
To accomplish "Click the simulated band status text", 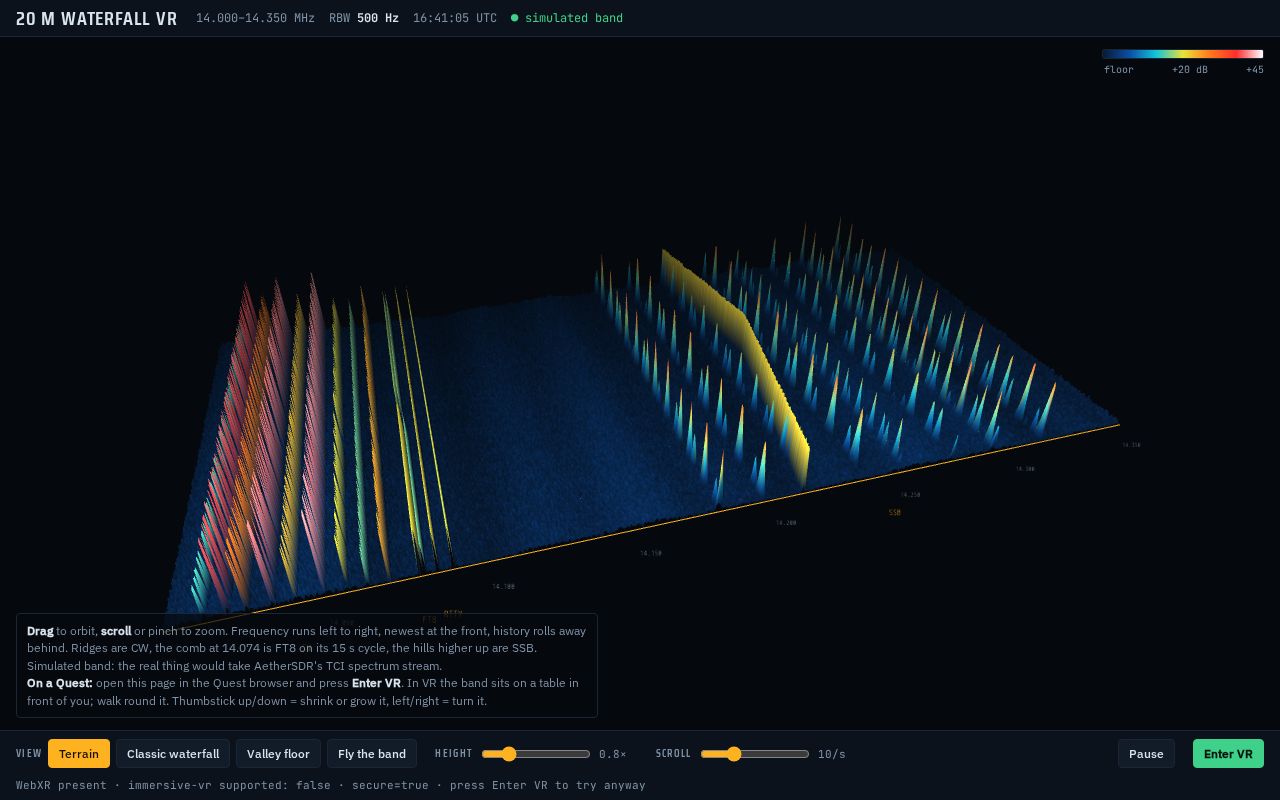I will [574, 18].
